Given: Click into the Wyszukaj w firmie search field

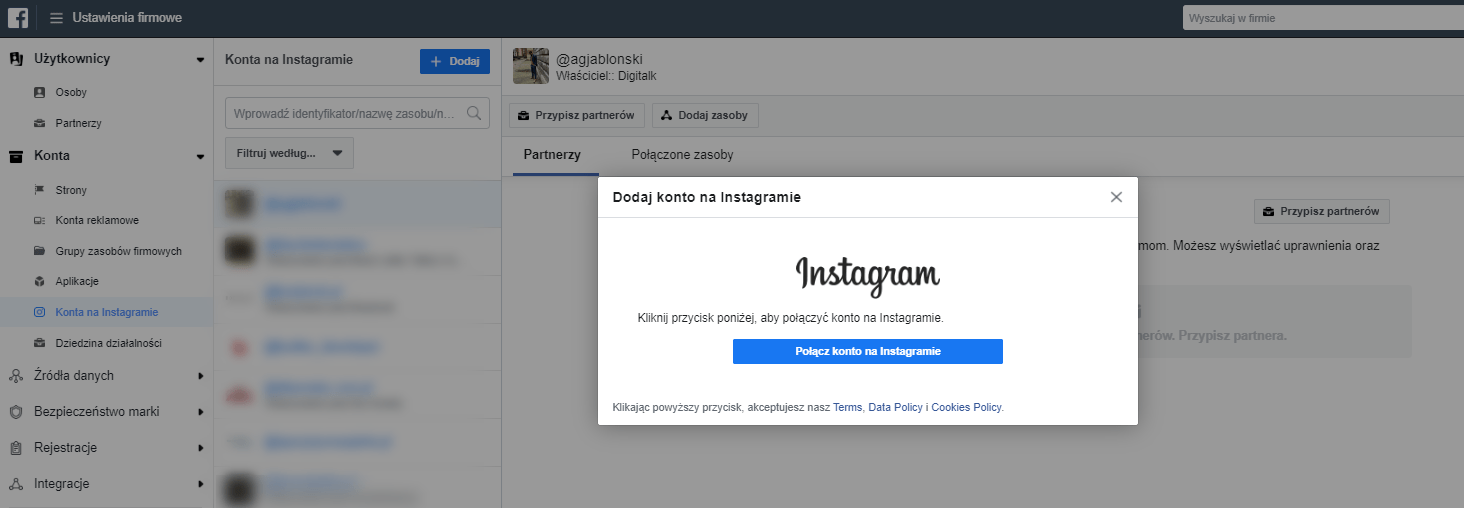Looking at the screenshot, I should [1322, 18].
